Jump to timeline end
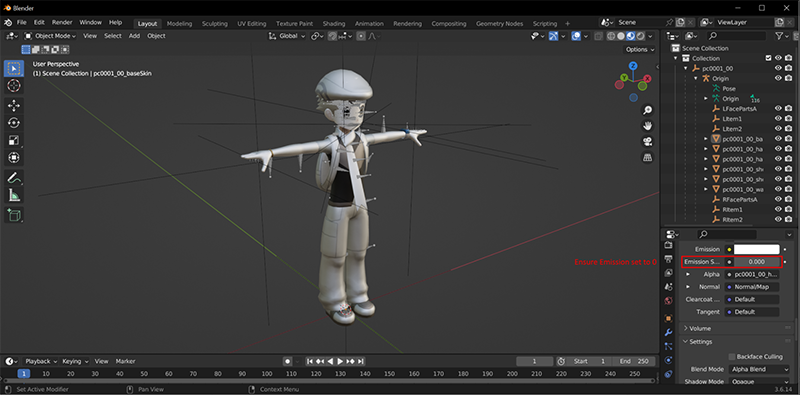The image size is (800, 395). 361,361
